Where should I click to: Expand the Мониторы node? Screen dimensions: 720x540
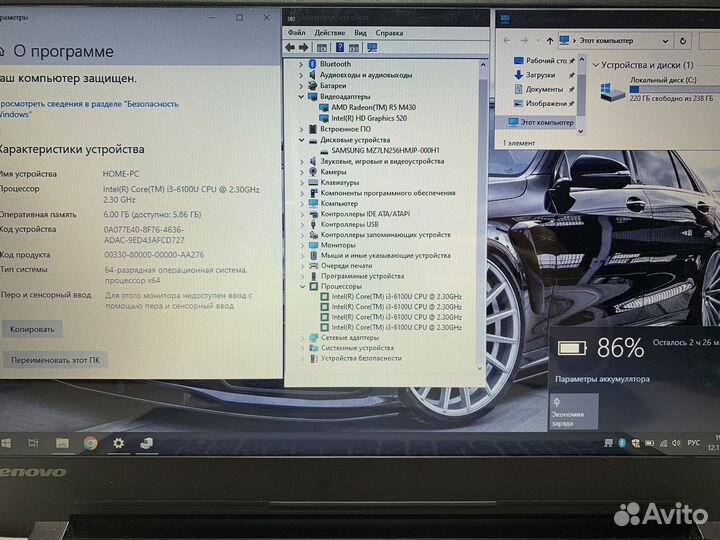302,245
